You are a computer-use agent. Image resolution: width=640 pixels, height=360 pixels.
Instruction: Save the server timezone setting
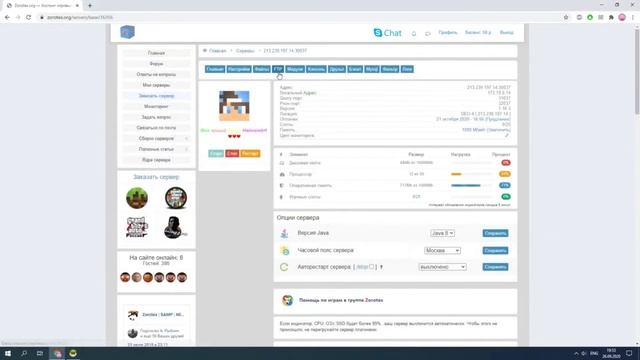tap(495, 250)
